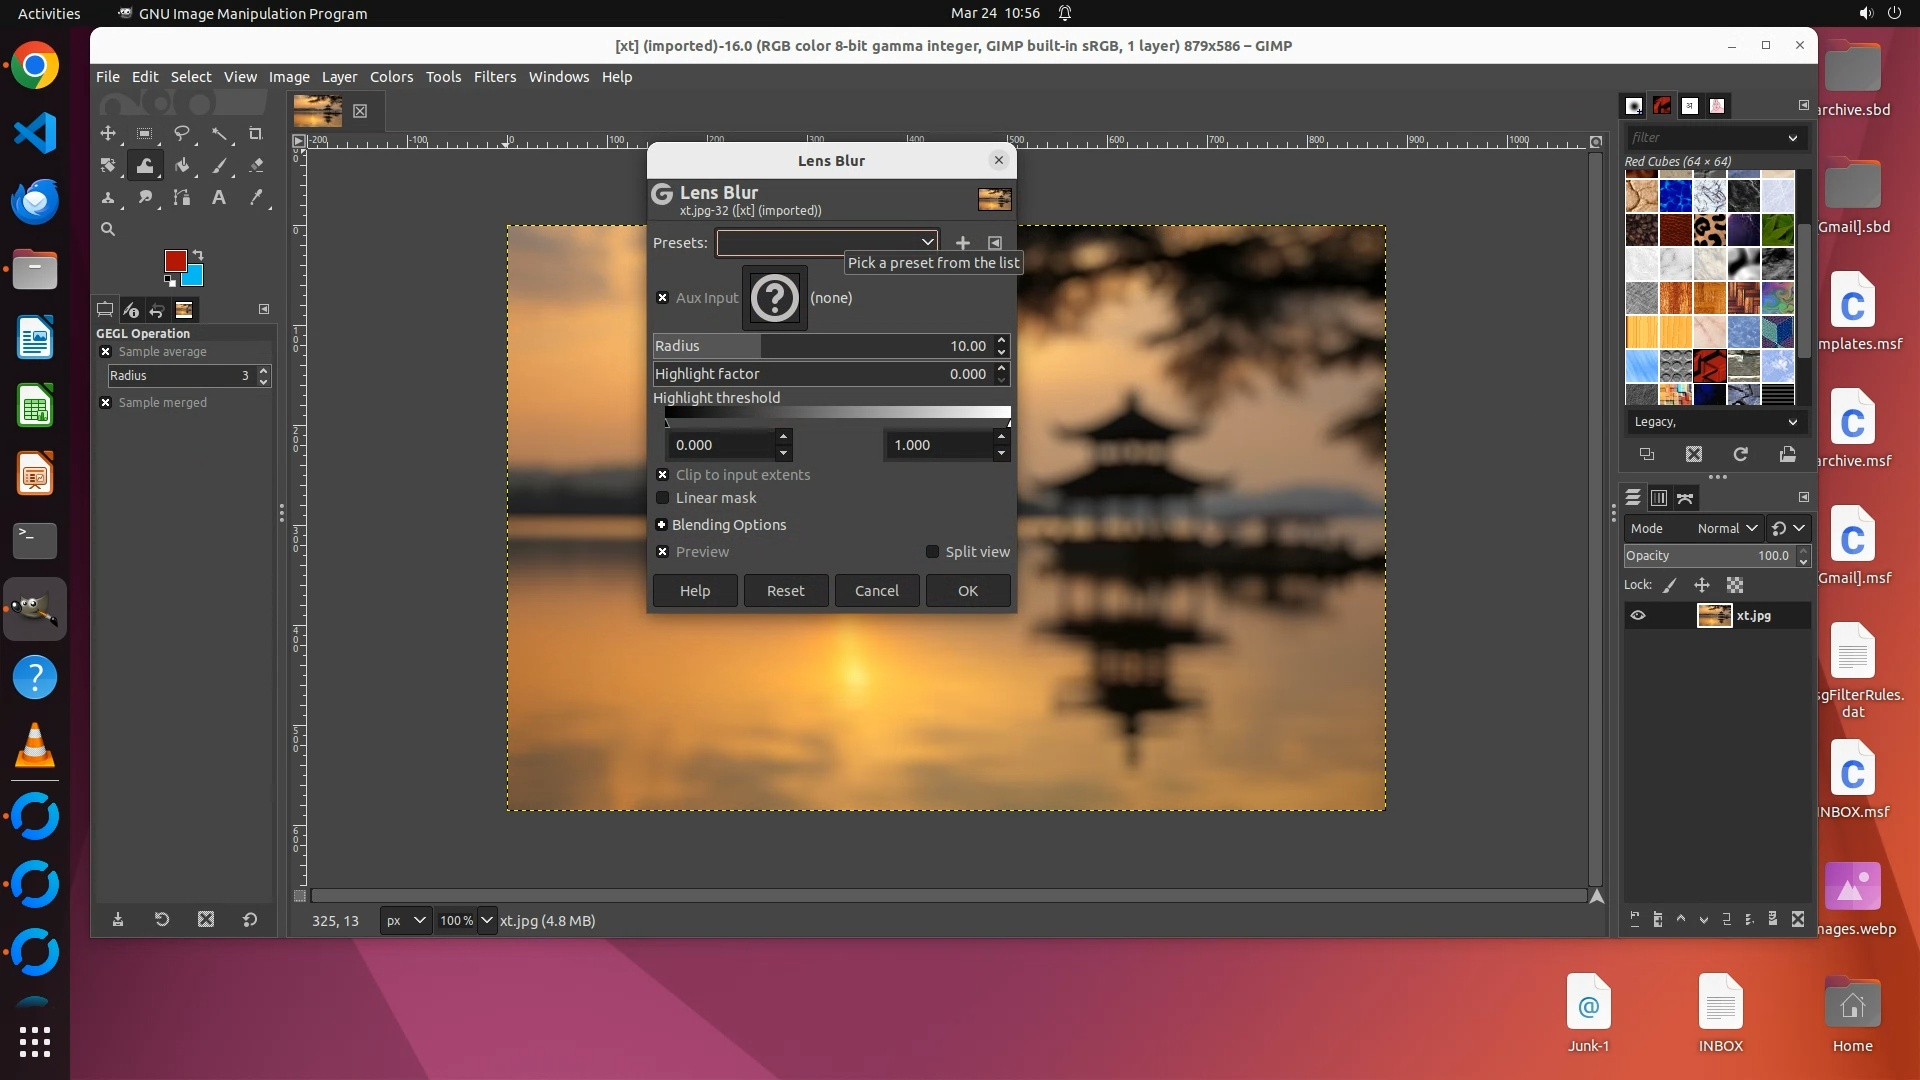Select the Zoom magnifier tool

click(108, 229)
